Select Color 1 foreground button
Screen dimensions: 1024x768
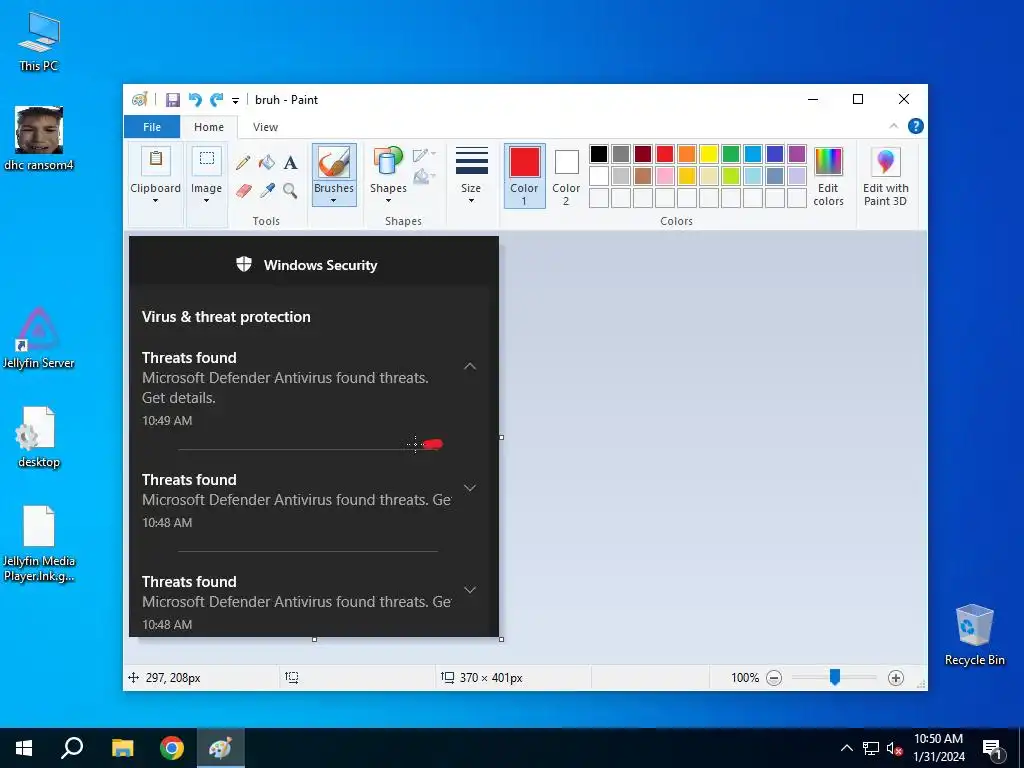[524, 176]
